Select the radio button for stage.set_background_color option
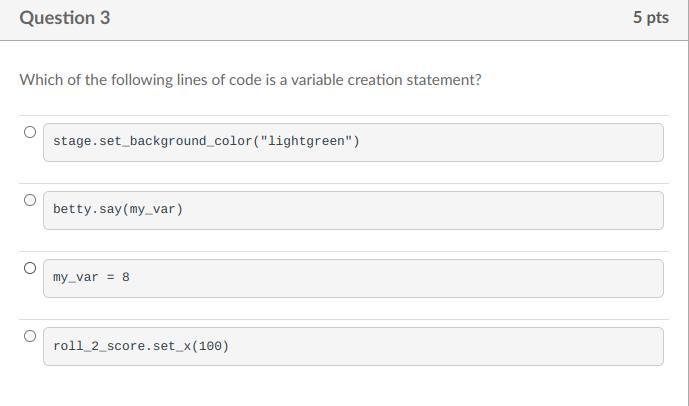Viewport: 689px width, 406px height. point(30,132)
